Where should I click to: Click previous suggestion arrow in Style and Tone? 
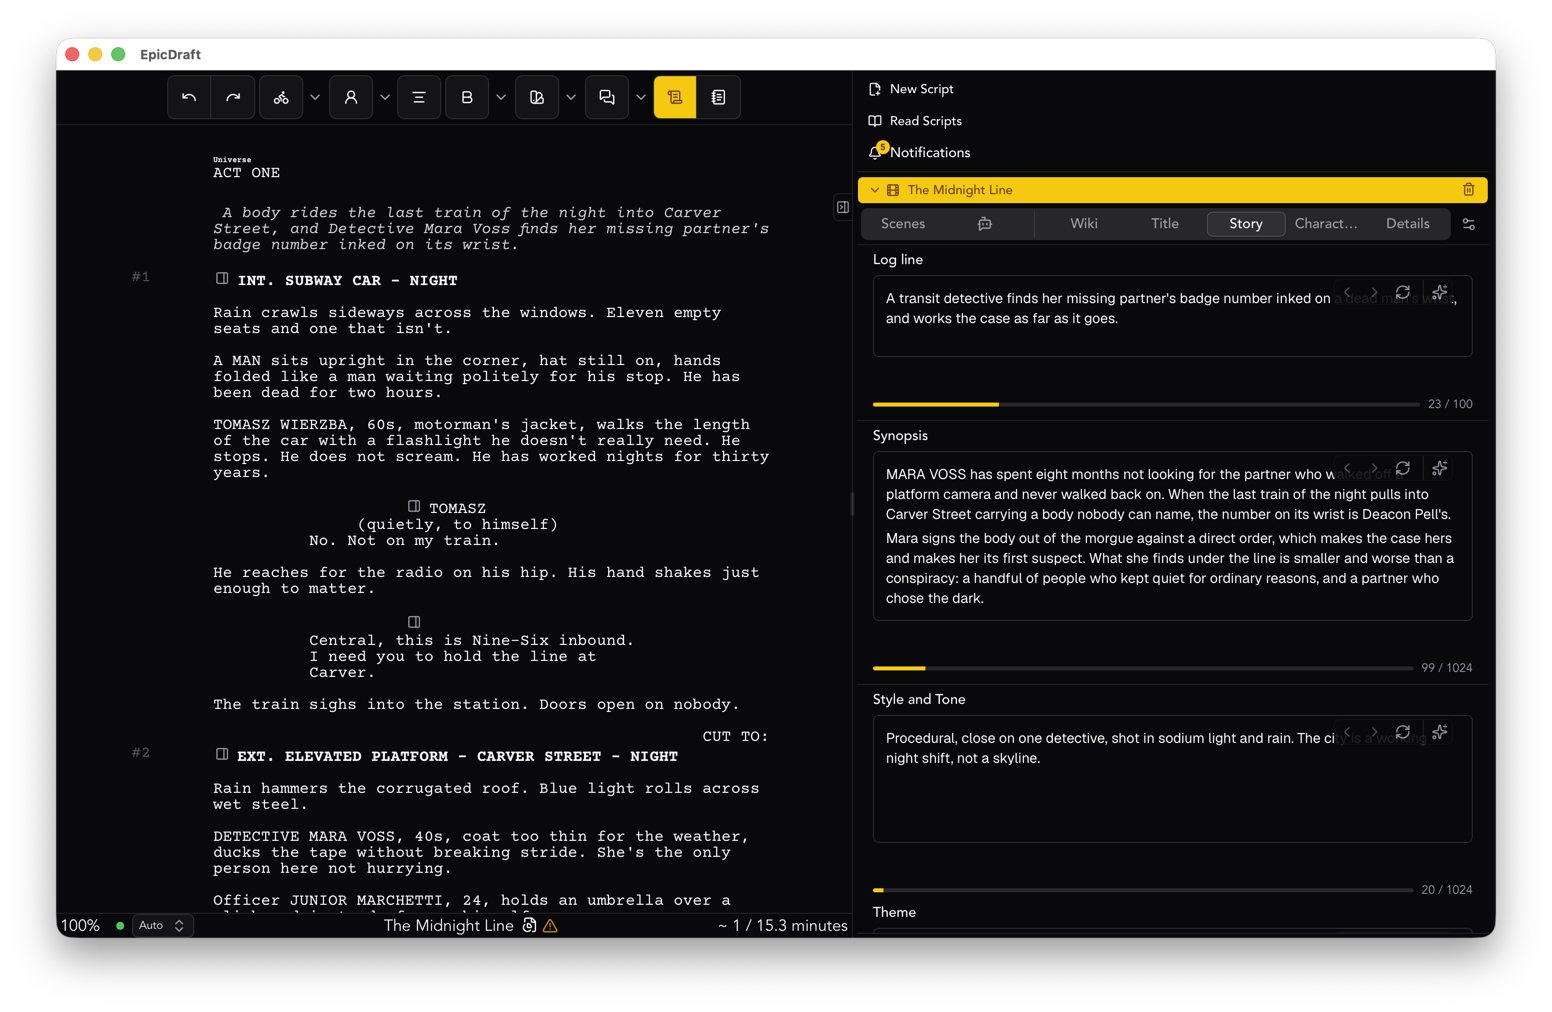(x=1348, y=733)
